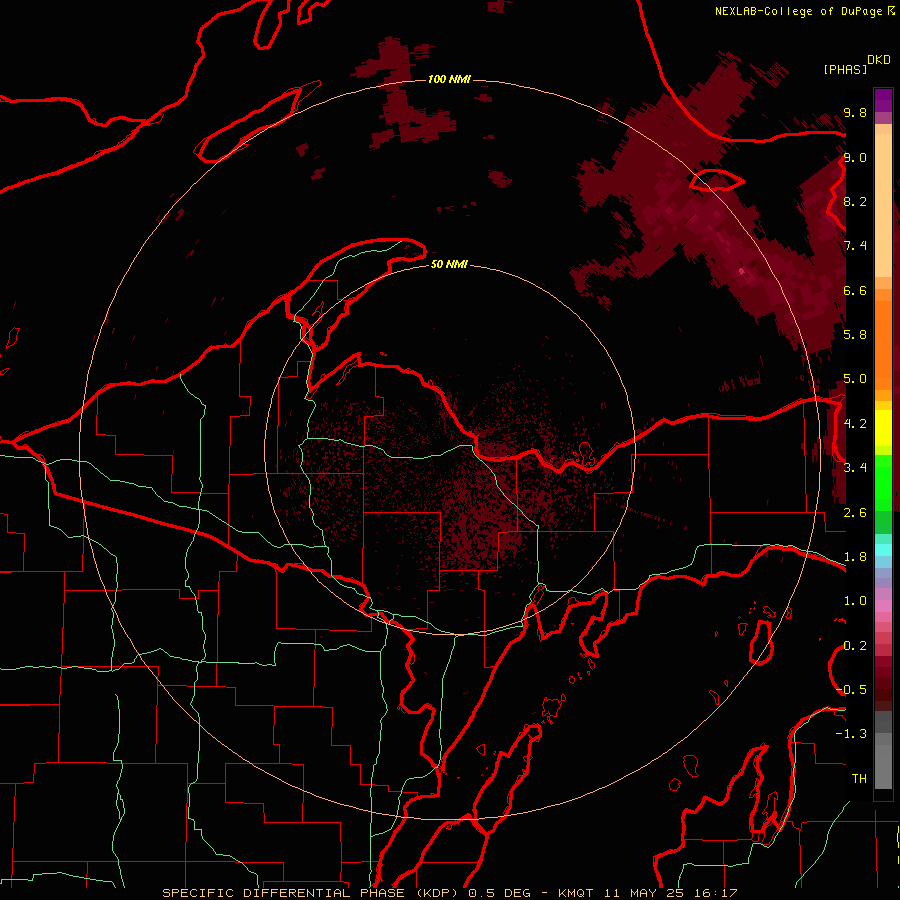The height and width of the screenshot is (900, 900).
Task: Click the 4.2 value on the scale
Action: [855, 424]
